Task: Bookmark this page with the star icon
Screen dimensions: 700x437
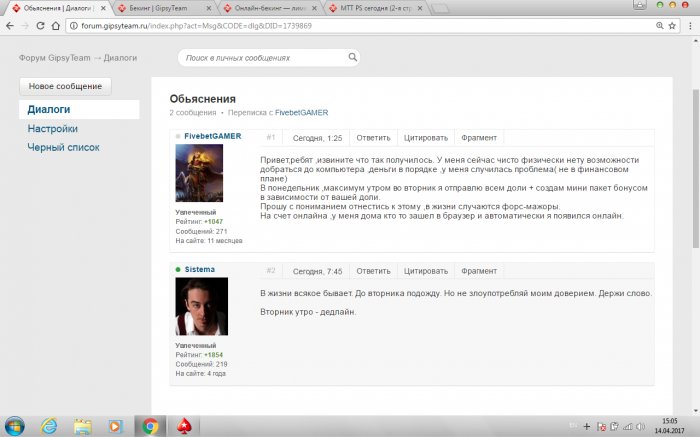Action: pyautogui.click(x=672, y=26)
